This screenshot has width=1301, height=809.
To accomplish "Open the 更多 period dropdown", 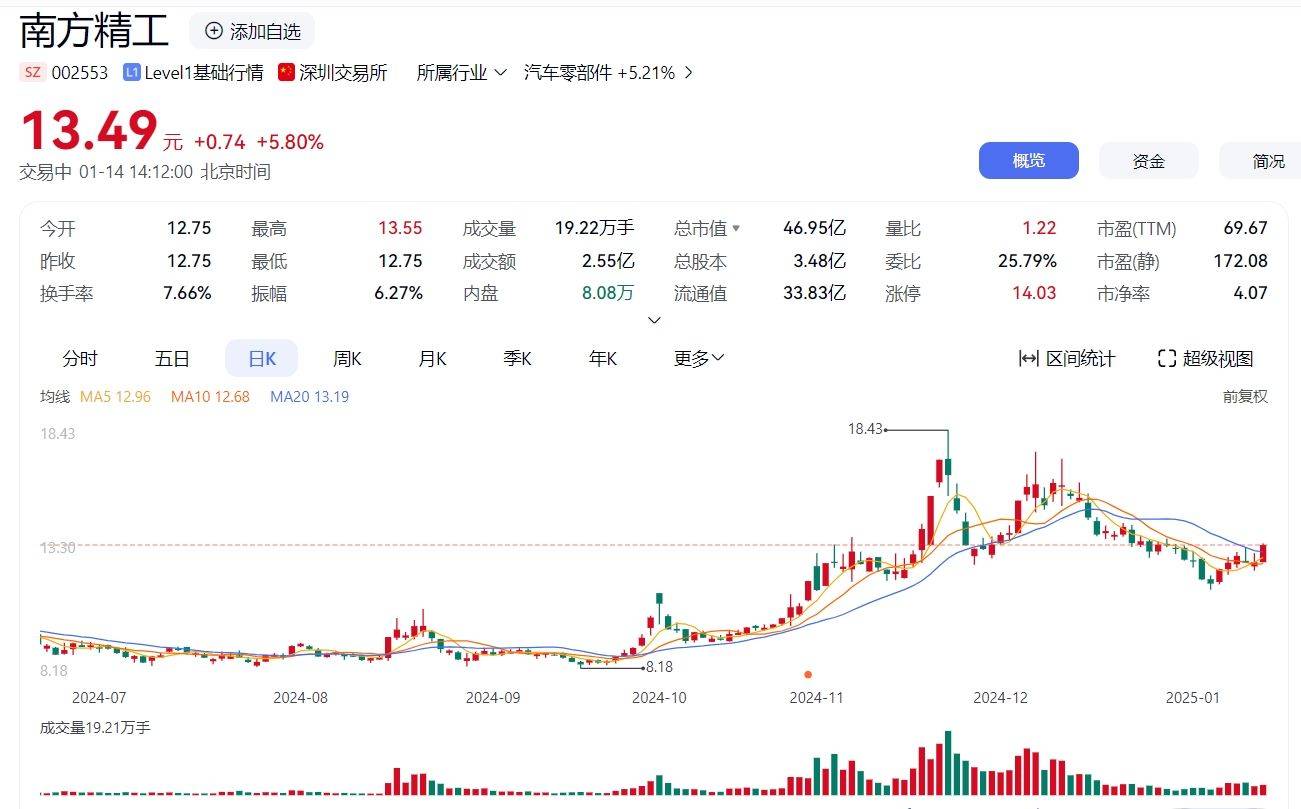I will pyautogui.click(x=699, y=359).
